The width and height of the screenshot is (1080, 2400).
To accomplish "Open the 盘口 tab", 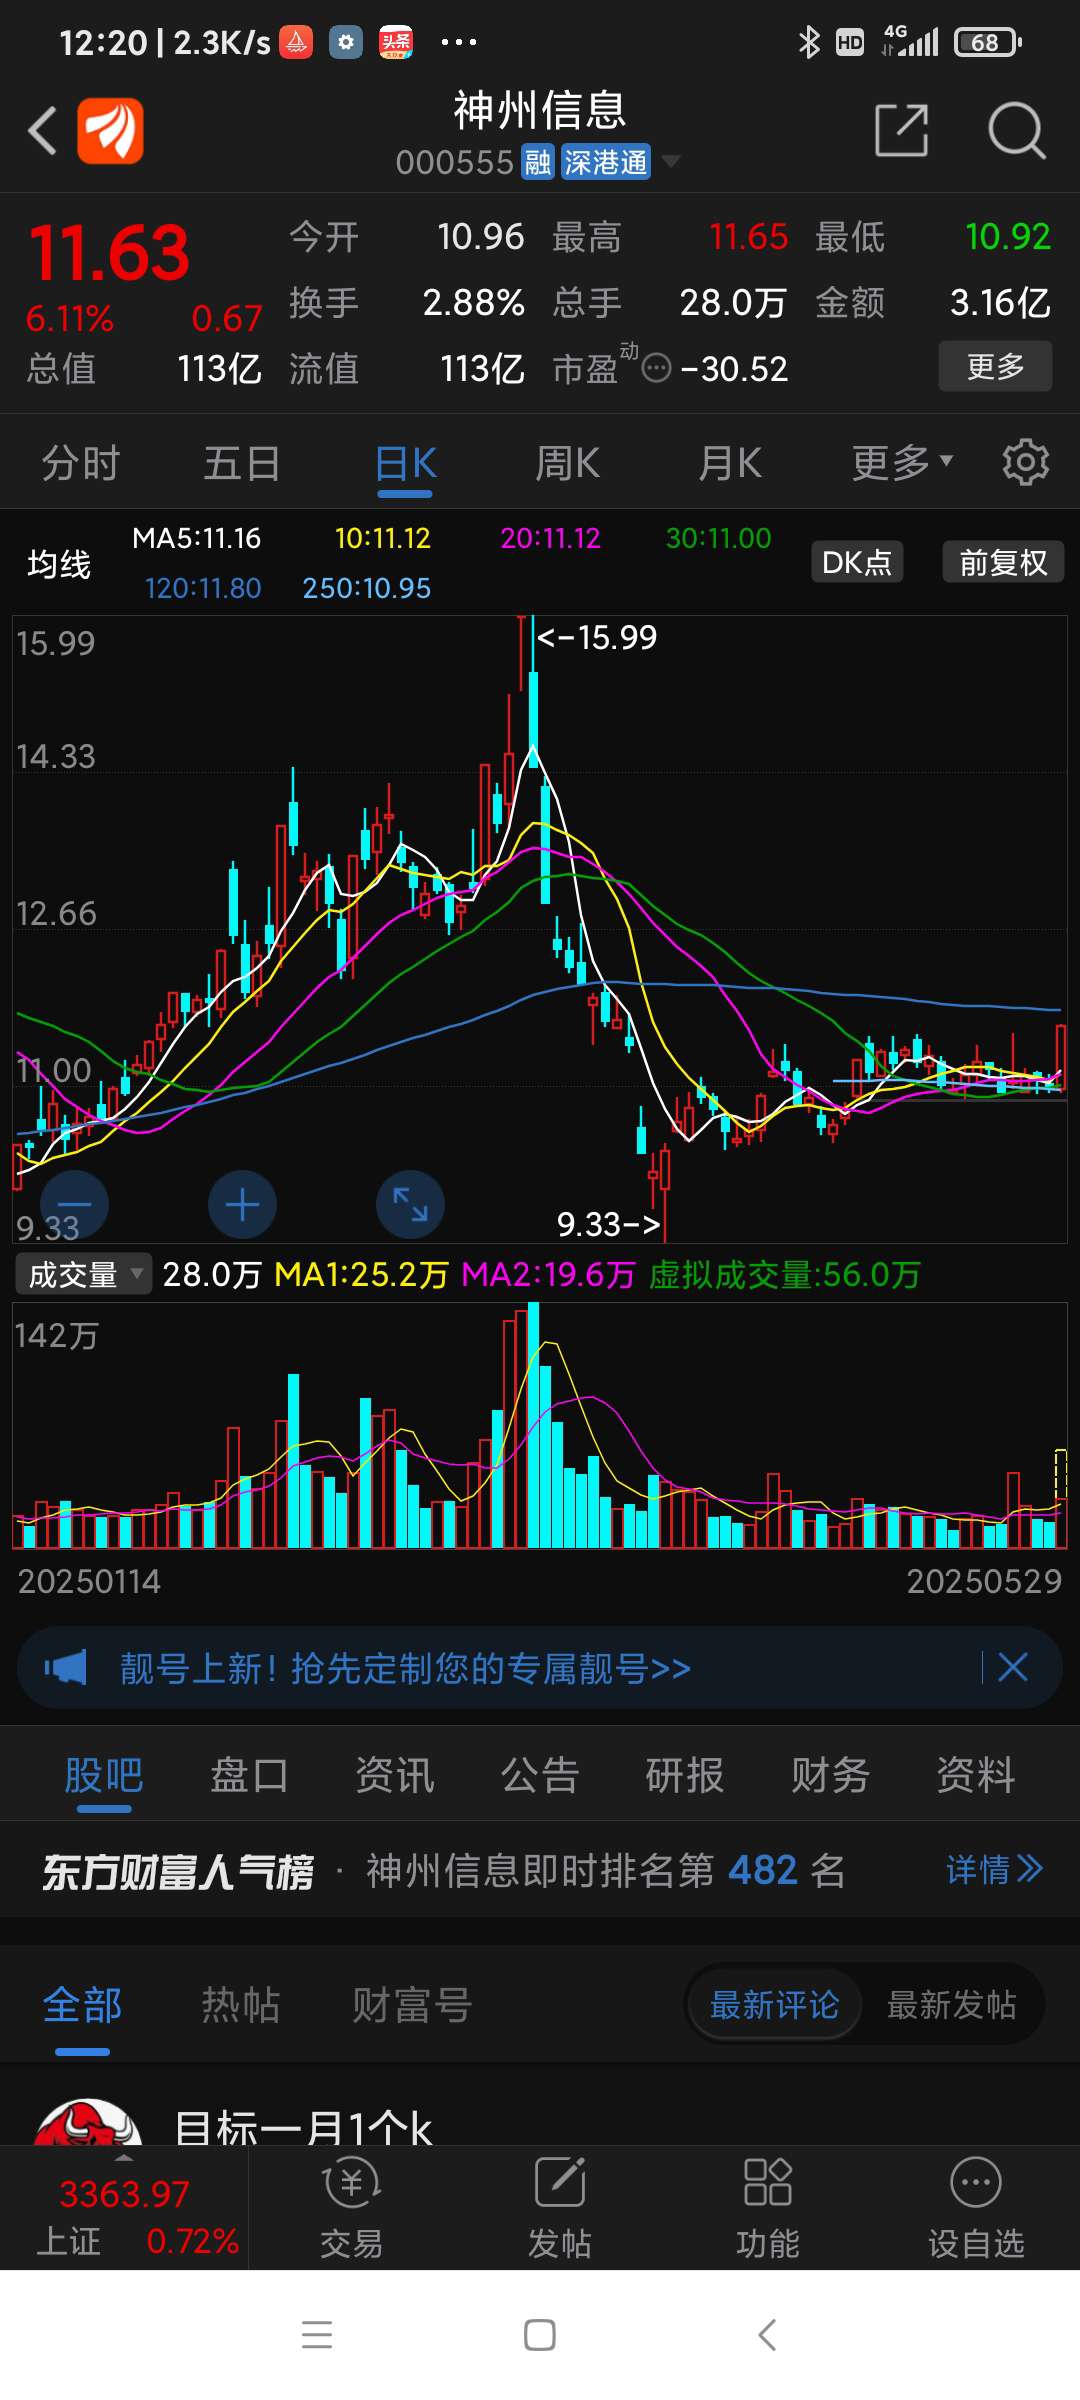I will pos(249,1776).
